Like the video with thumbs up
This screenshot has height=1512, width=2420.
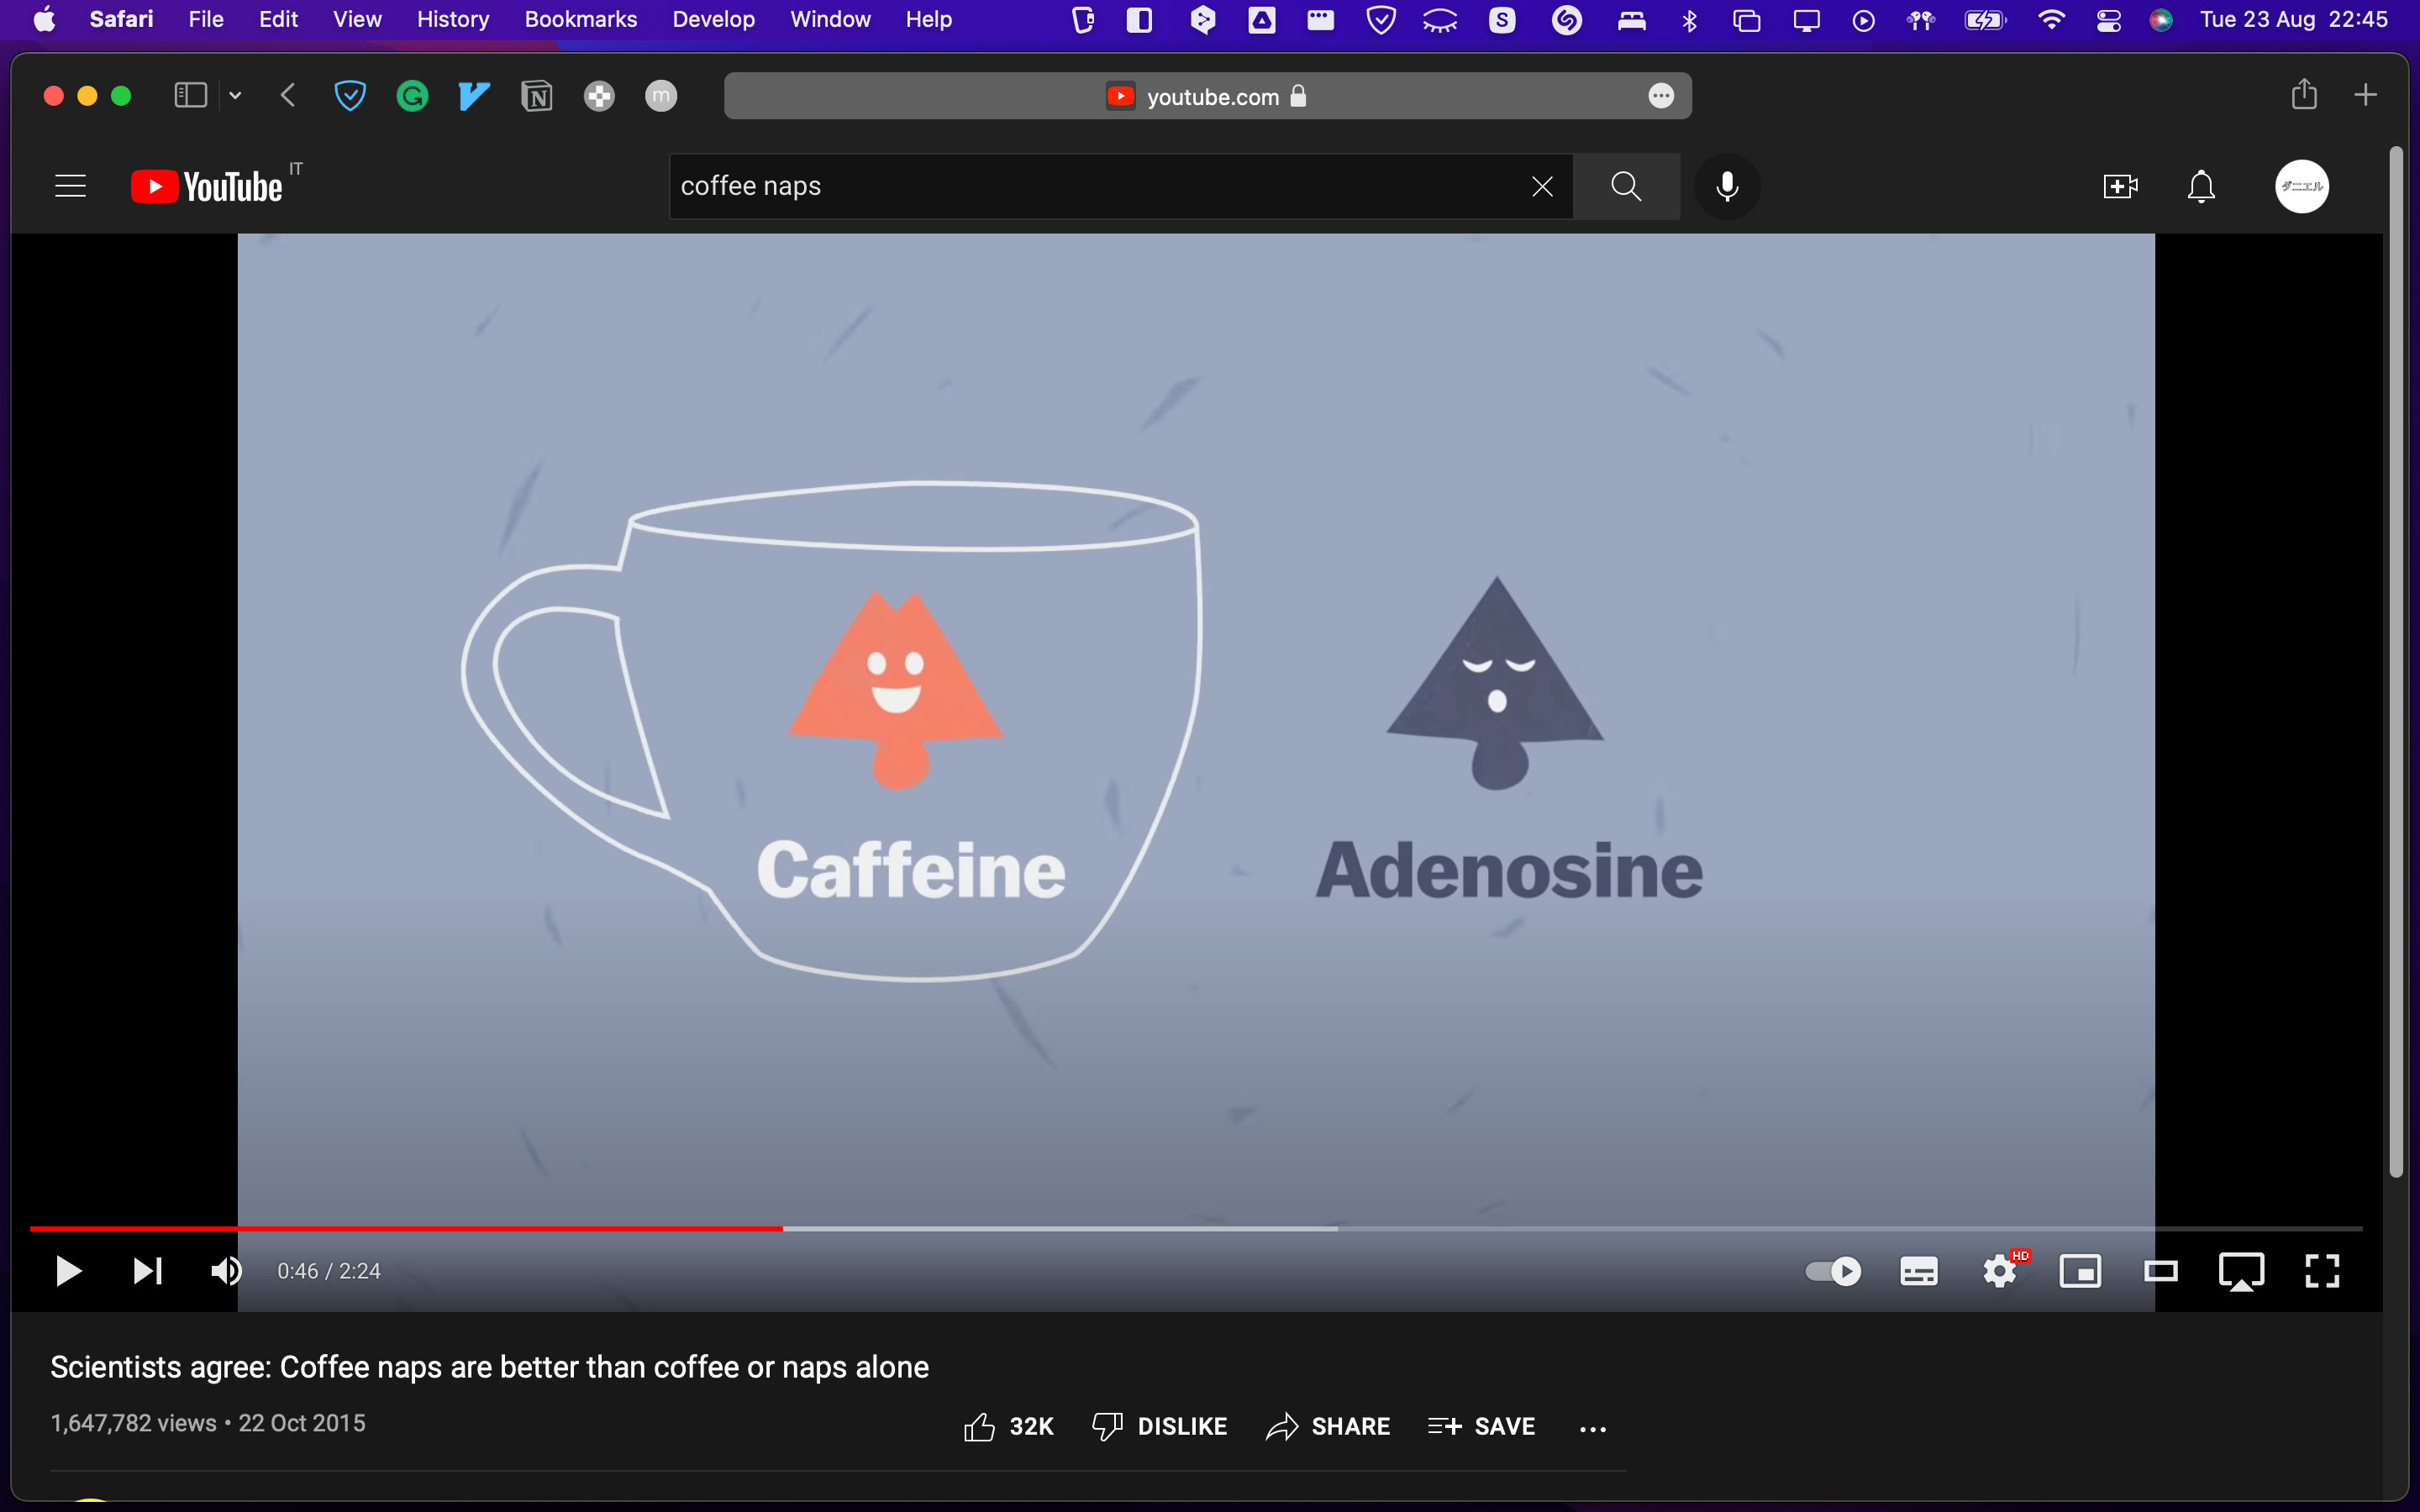pos(980,1426)
